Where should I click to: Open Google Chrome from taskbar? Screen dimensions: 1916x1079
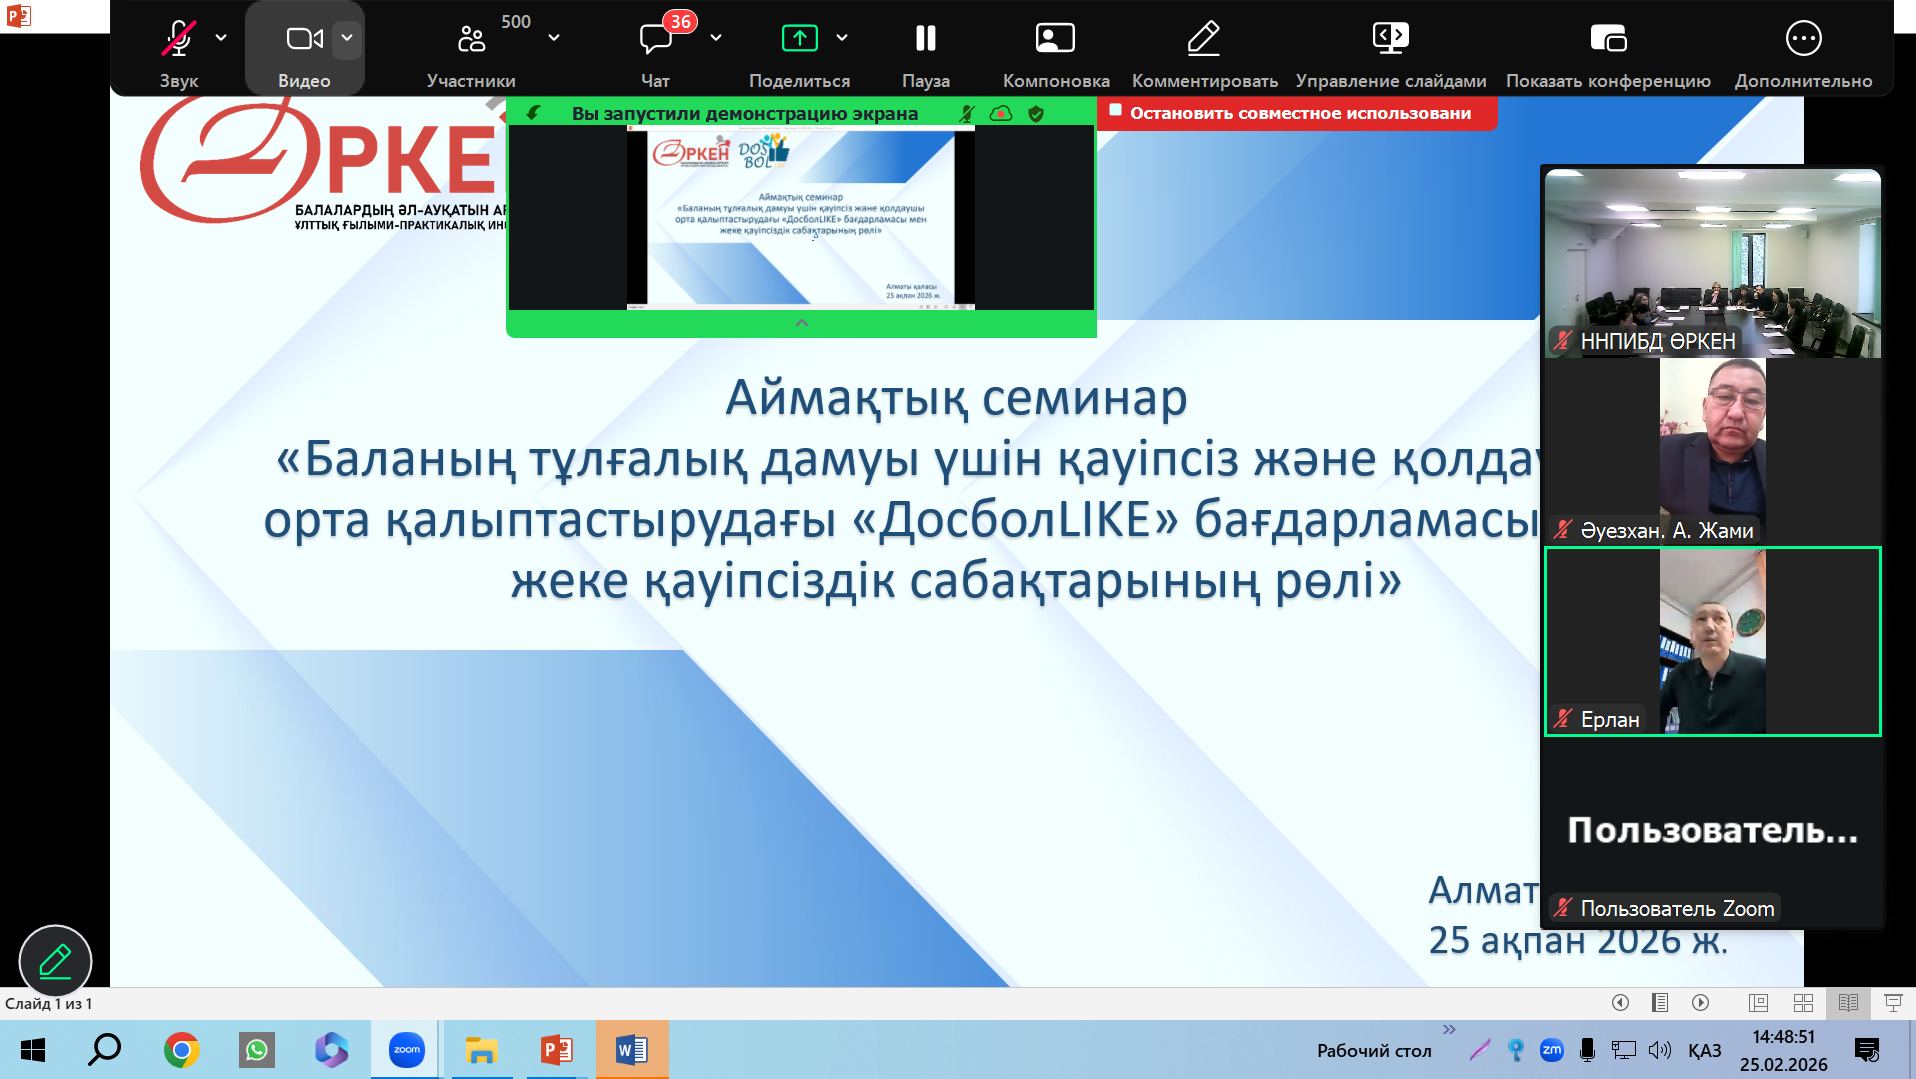181,1050
